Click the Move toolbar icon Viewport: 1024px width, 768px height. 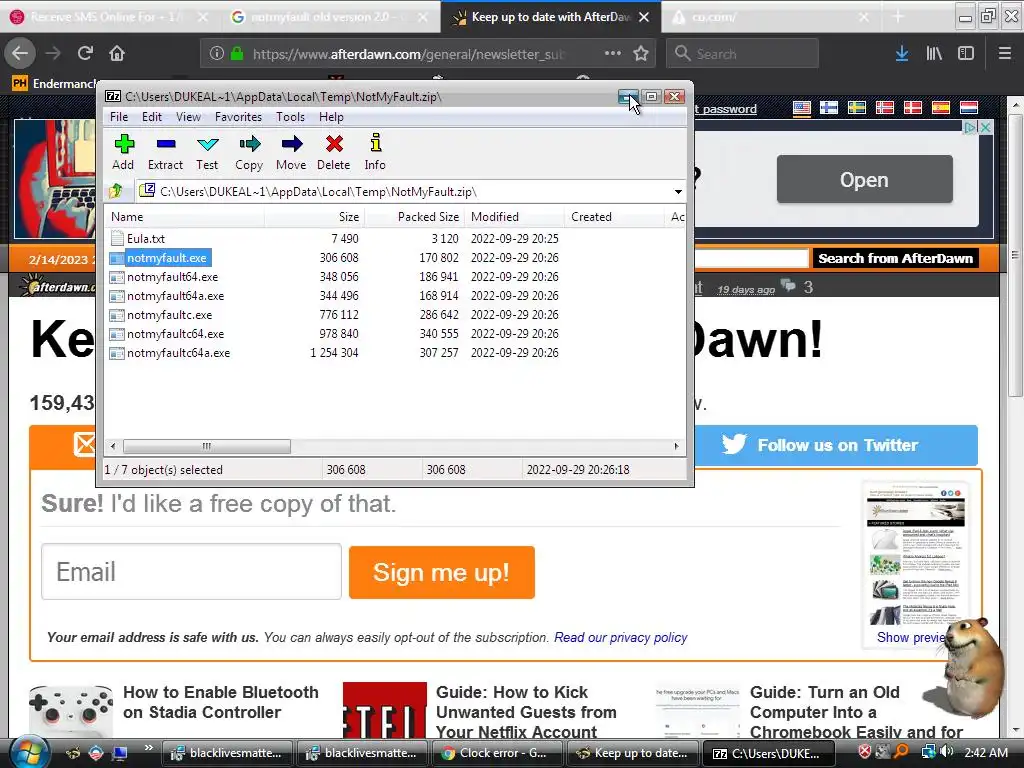point(291,152)
